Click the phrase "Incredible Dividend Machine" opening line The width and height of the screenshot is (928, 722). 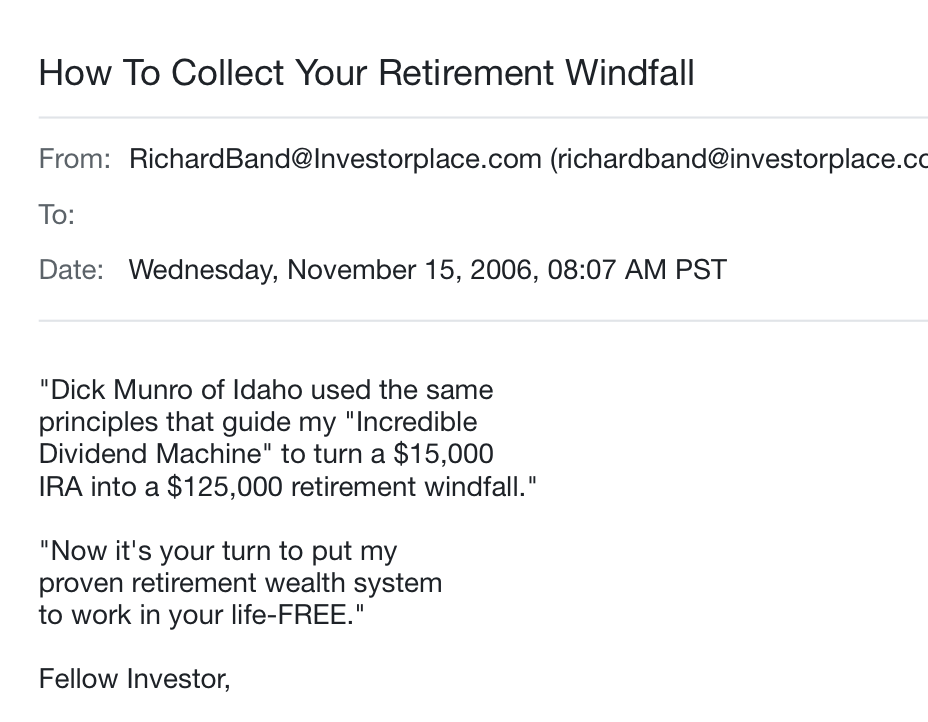click(410, 422)
